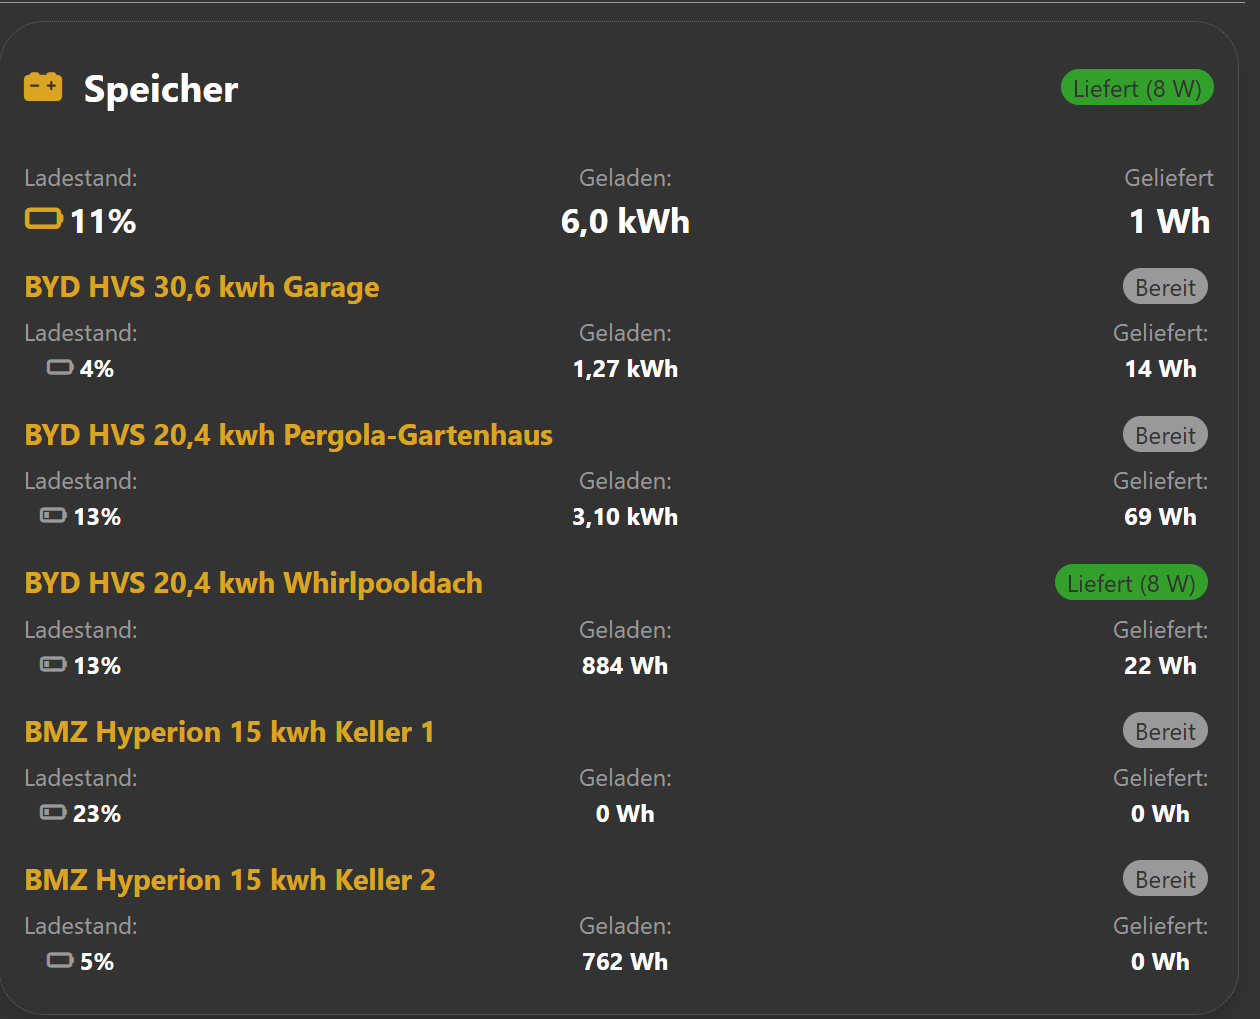This screenshot has height=1019, width=1260.
Task: Click the Bereit badge for Pergola-Gartenhaus
Action: 1165,435
